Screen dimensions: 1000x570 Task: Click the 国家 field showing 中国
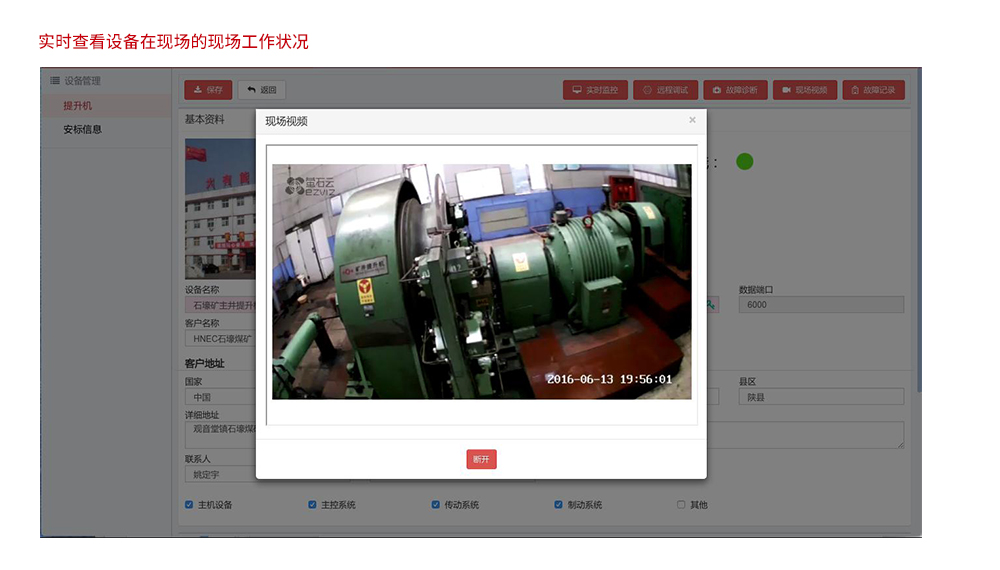coord(221,397)
